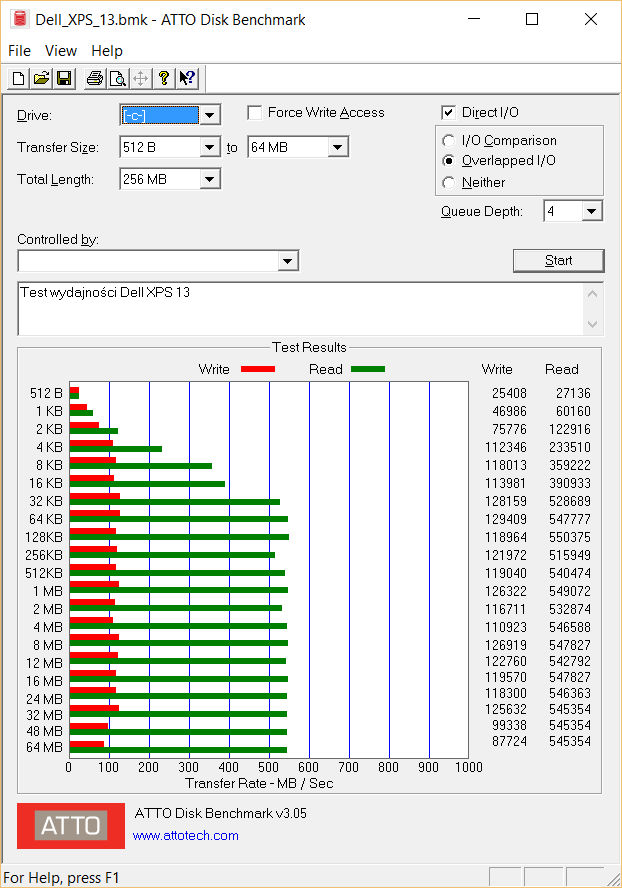The width and height of the screenshot is (622, 888).
Task: Click the 64 KB write value 129409
Action: click(506, 519)
